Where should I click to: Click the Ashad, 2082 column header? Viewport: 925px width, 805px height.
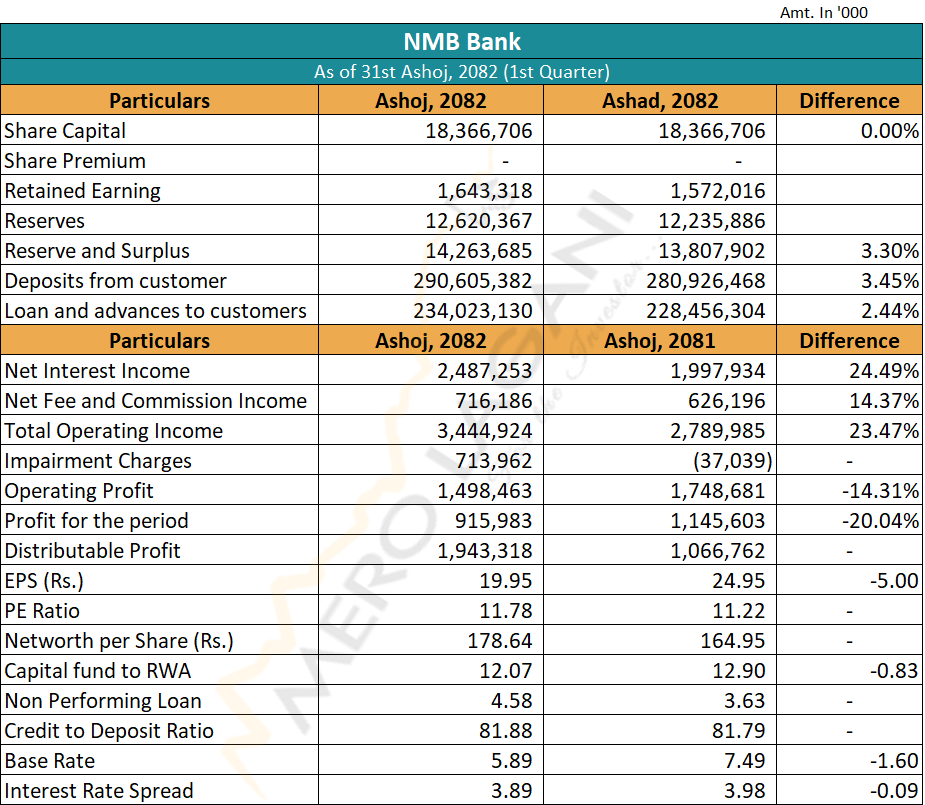pos(659,101)
